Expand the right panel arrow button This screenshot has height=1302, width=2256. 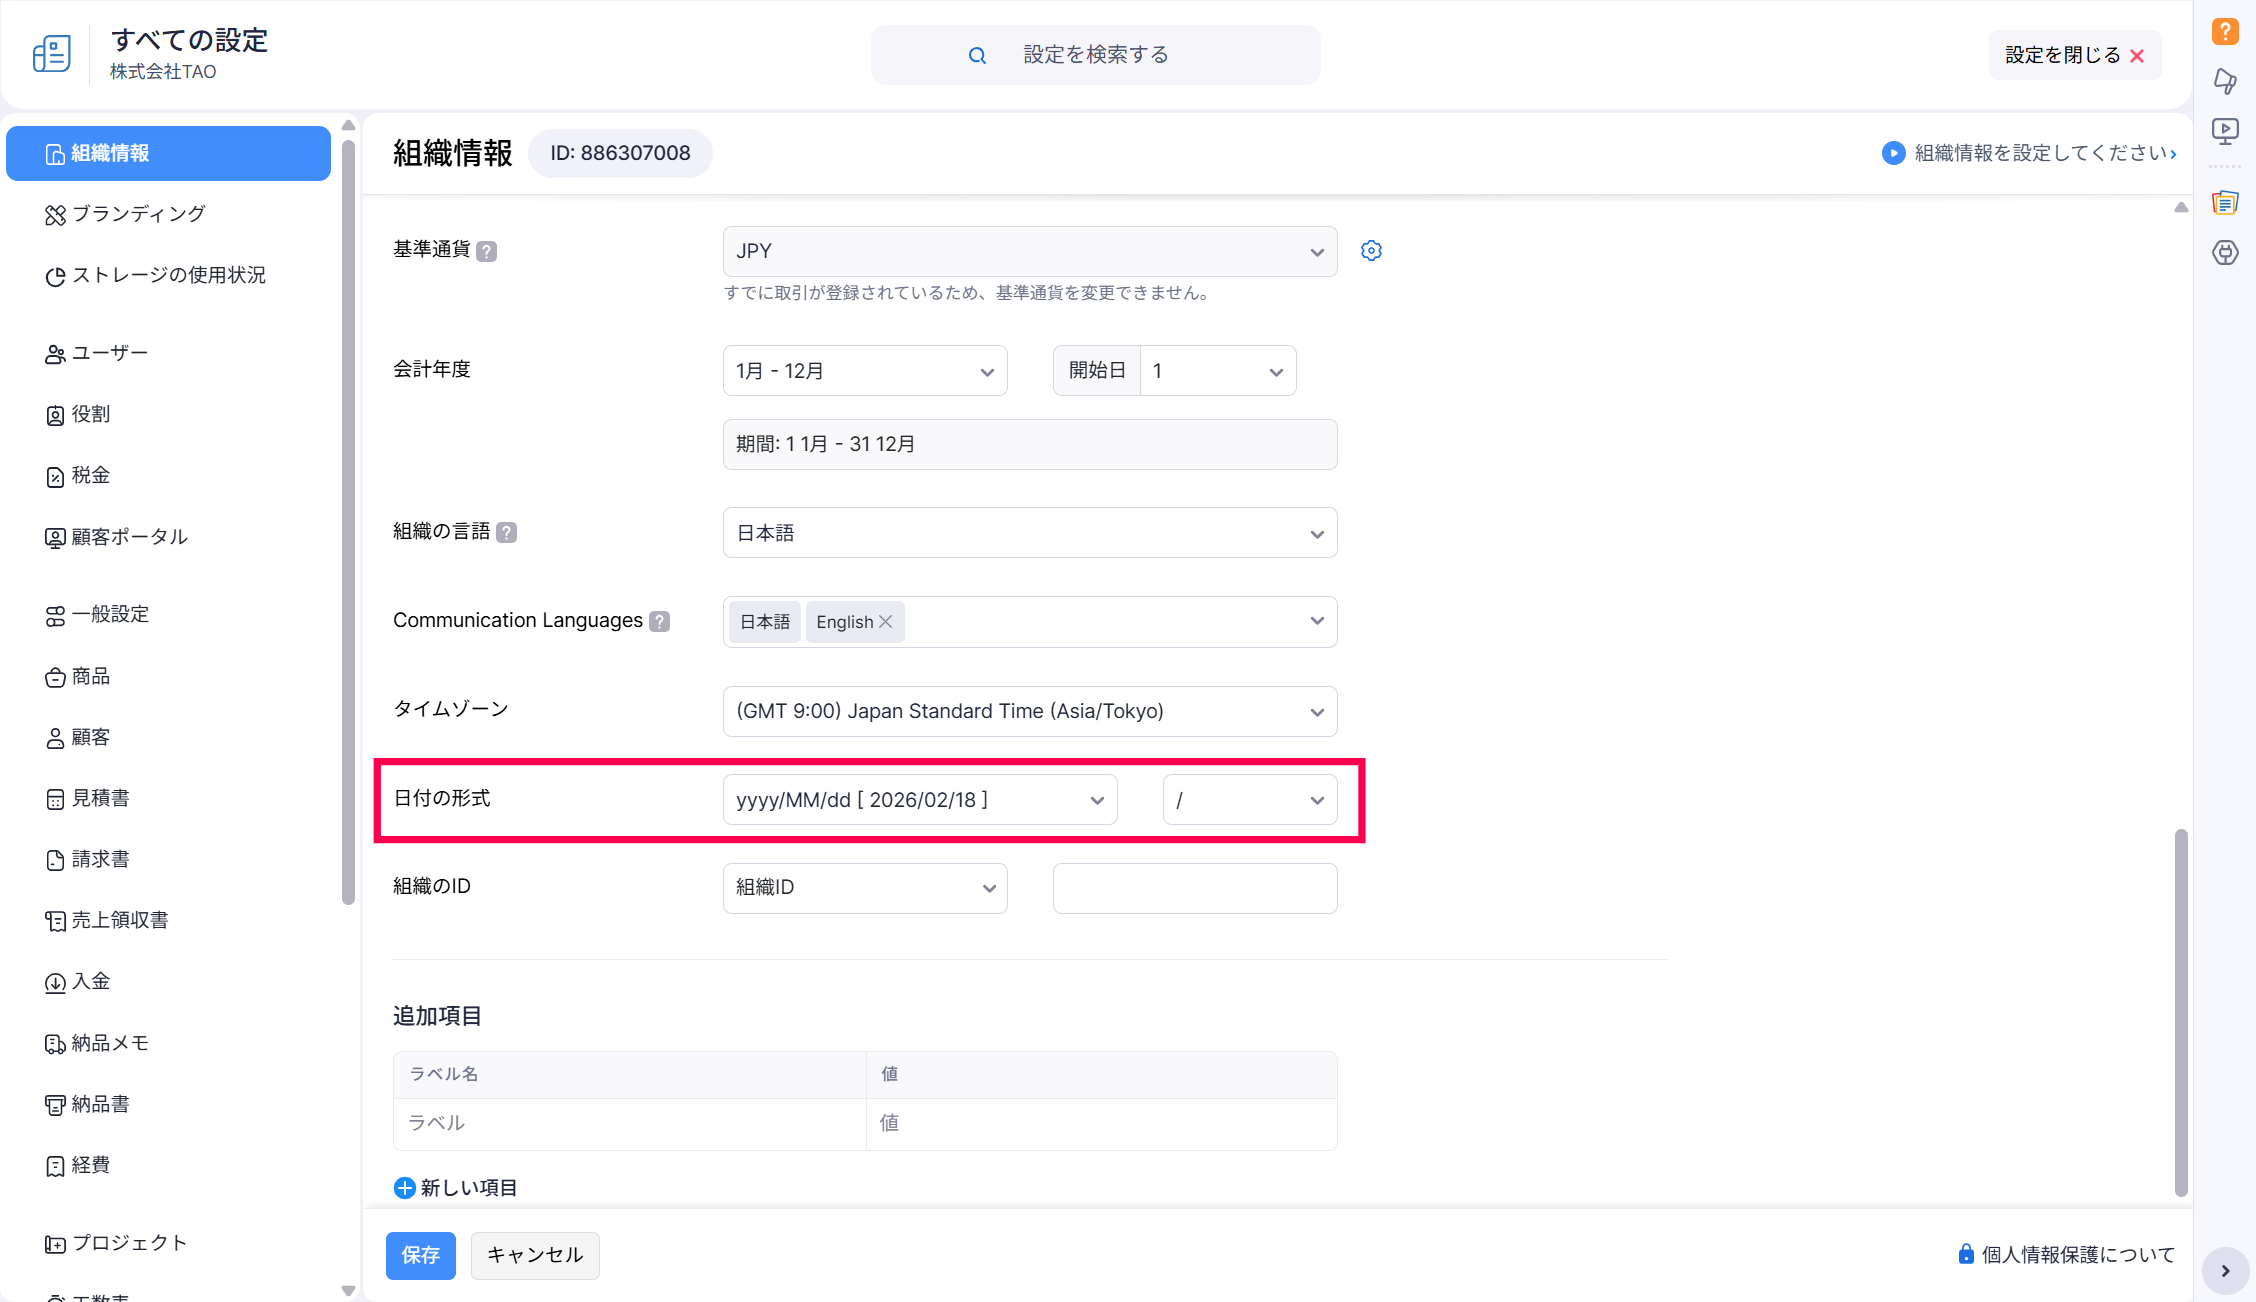pyautogui.click(x=2225, y=1271)
